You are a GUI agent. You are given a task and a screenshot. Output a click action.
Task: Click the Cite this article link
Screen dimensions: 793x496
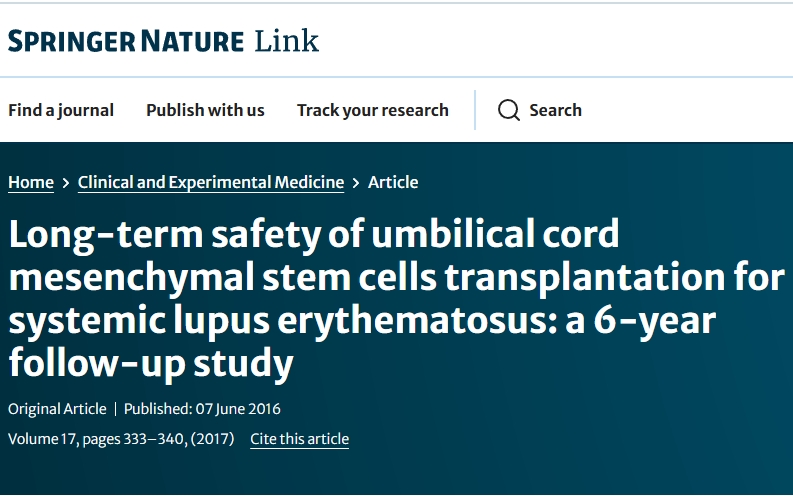click(300, 439)
